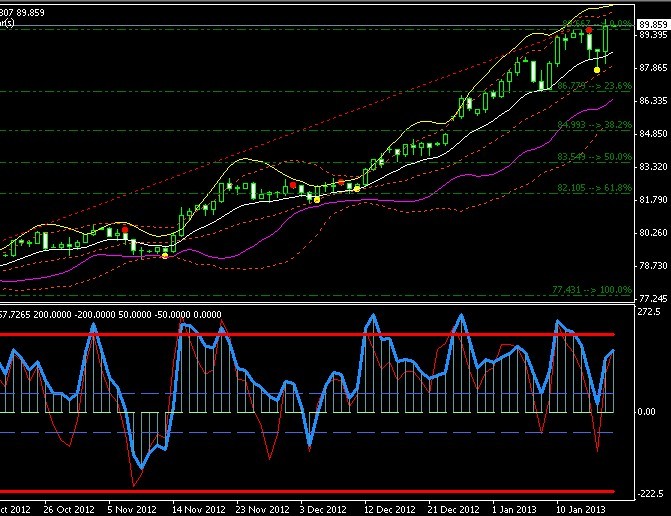Select the lower red -200 level line in indicator
This screenshot has width=671, height=516.
[x=307, y=492]
